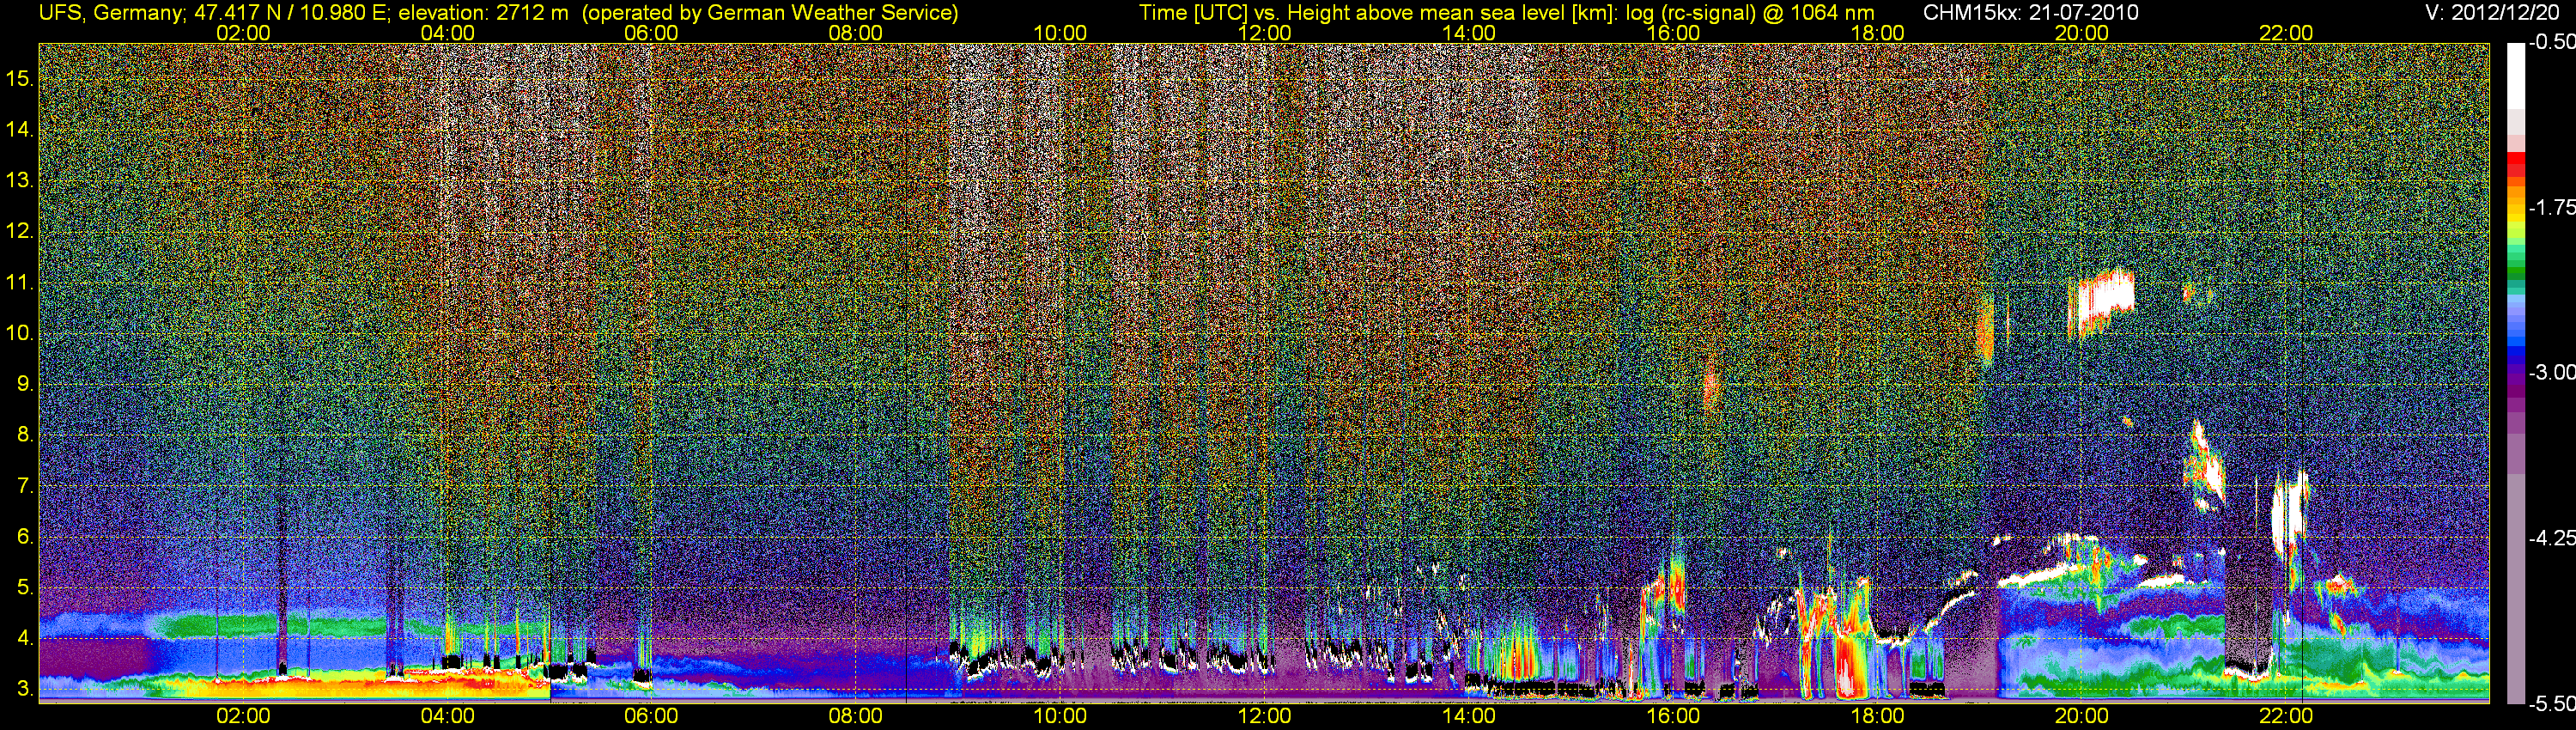Screen dimensions: 2576x730
Task: Click "04:00" on the lower time axis
Action: [x=447, y=716]
